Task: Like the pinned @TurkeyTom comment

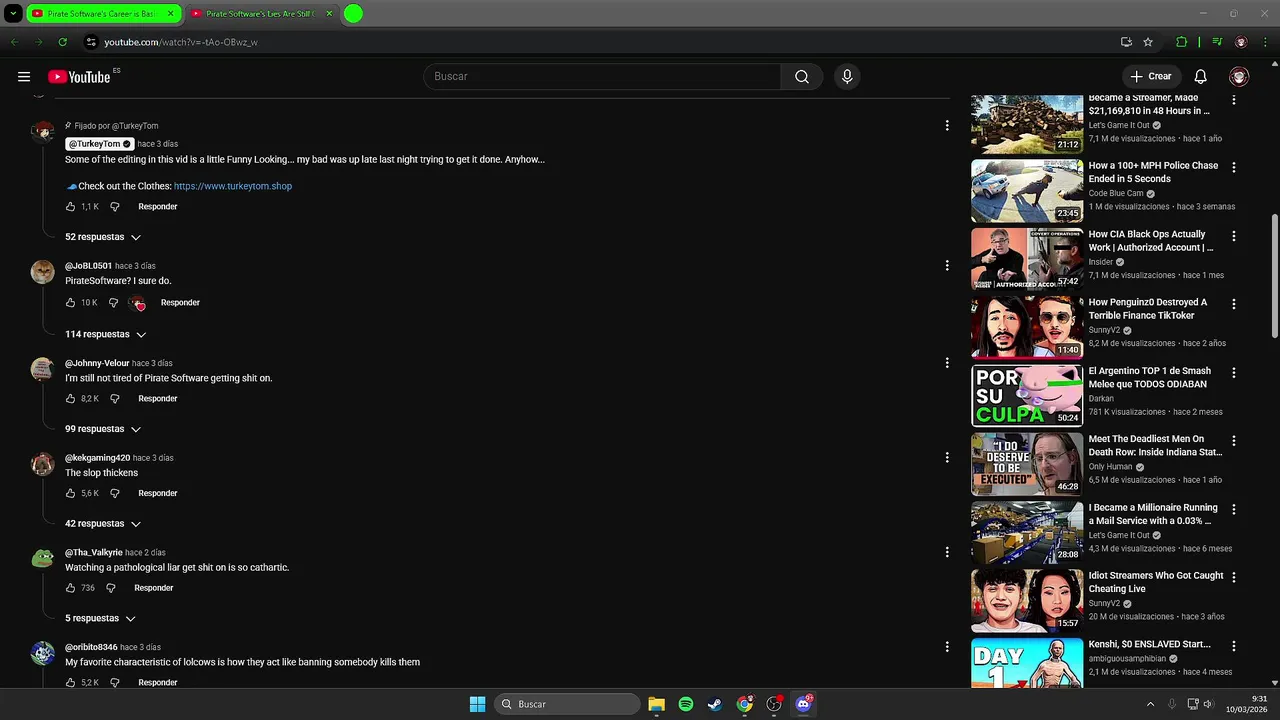Action: (70, 207)
